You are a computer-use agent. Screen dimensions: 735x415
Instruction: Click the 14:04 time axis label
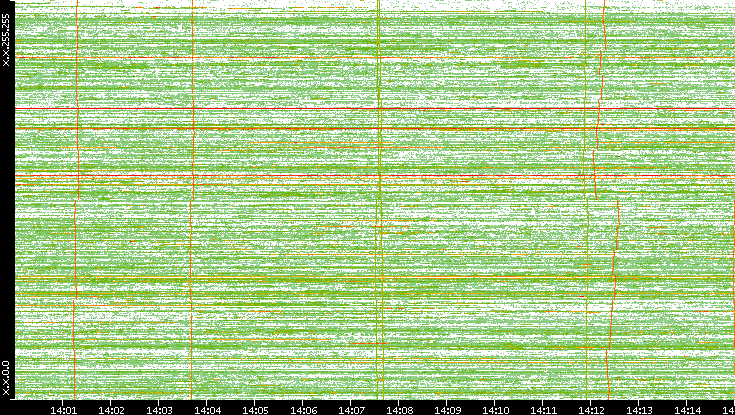point(208,410)
